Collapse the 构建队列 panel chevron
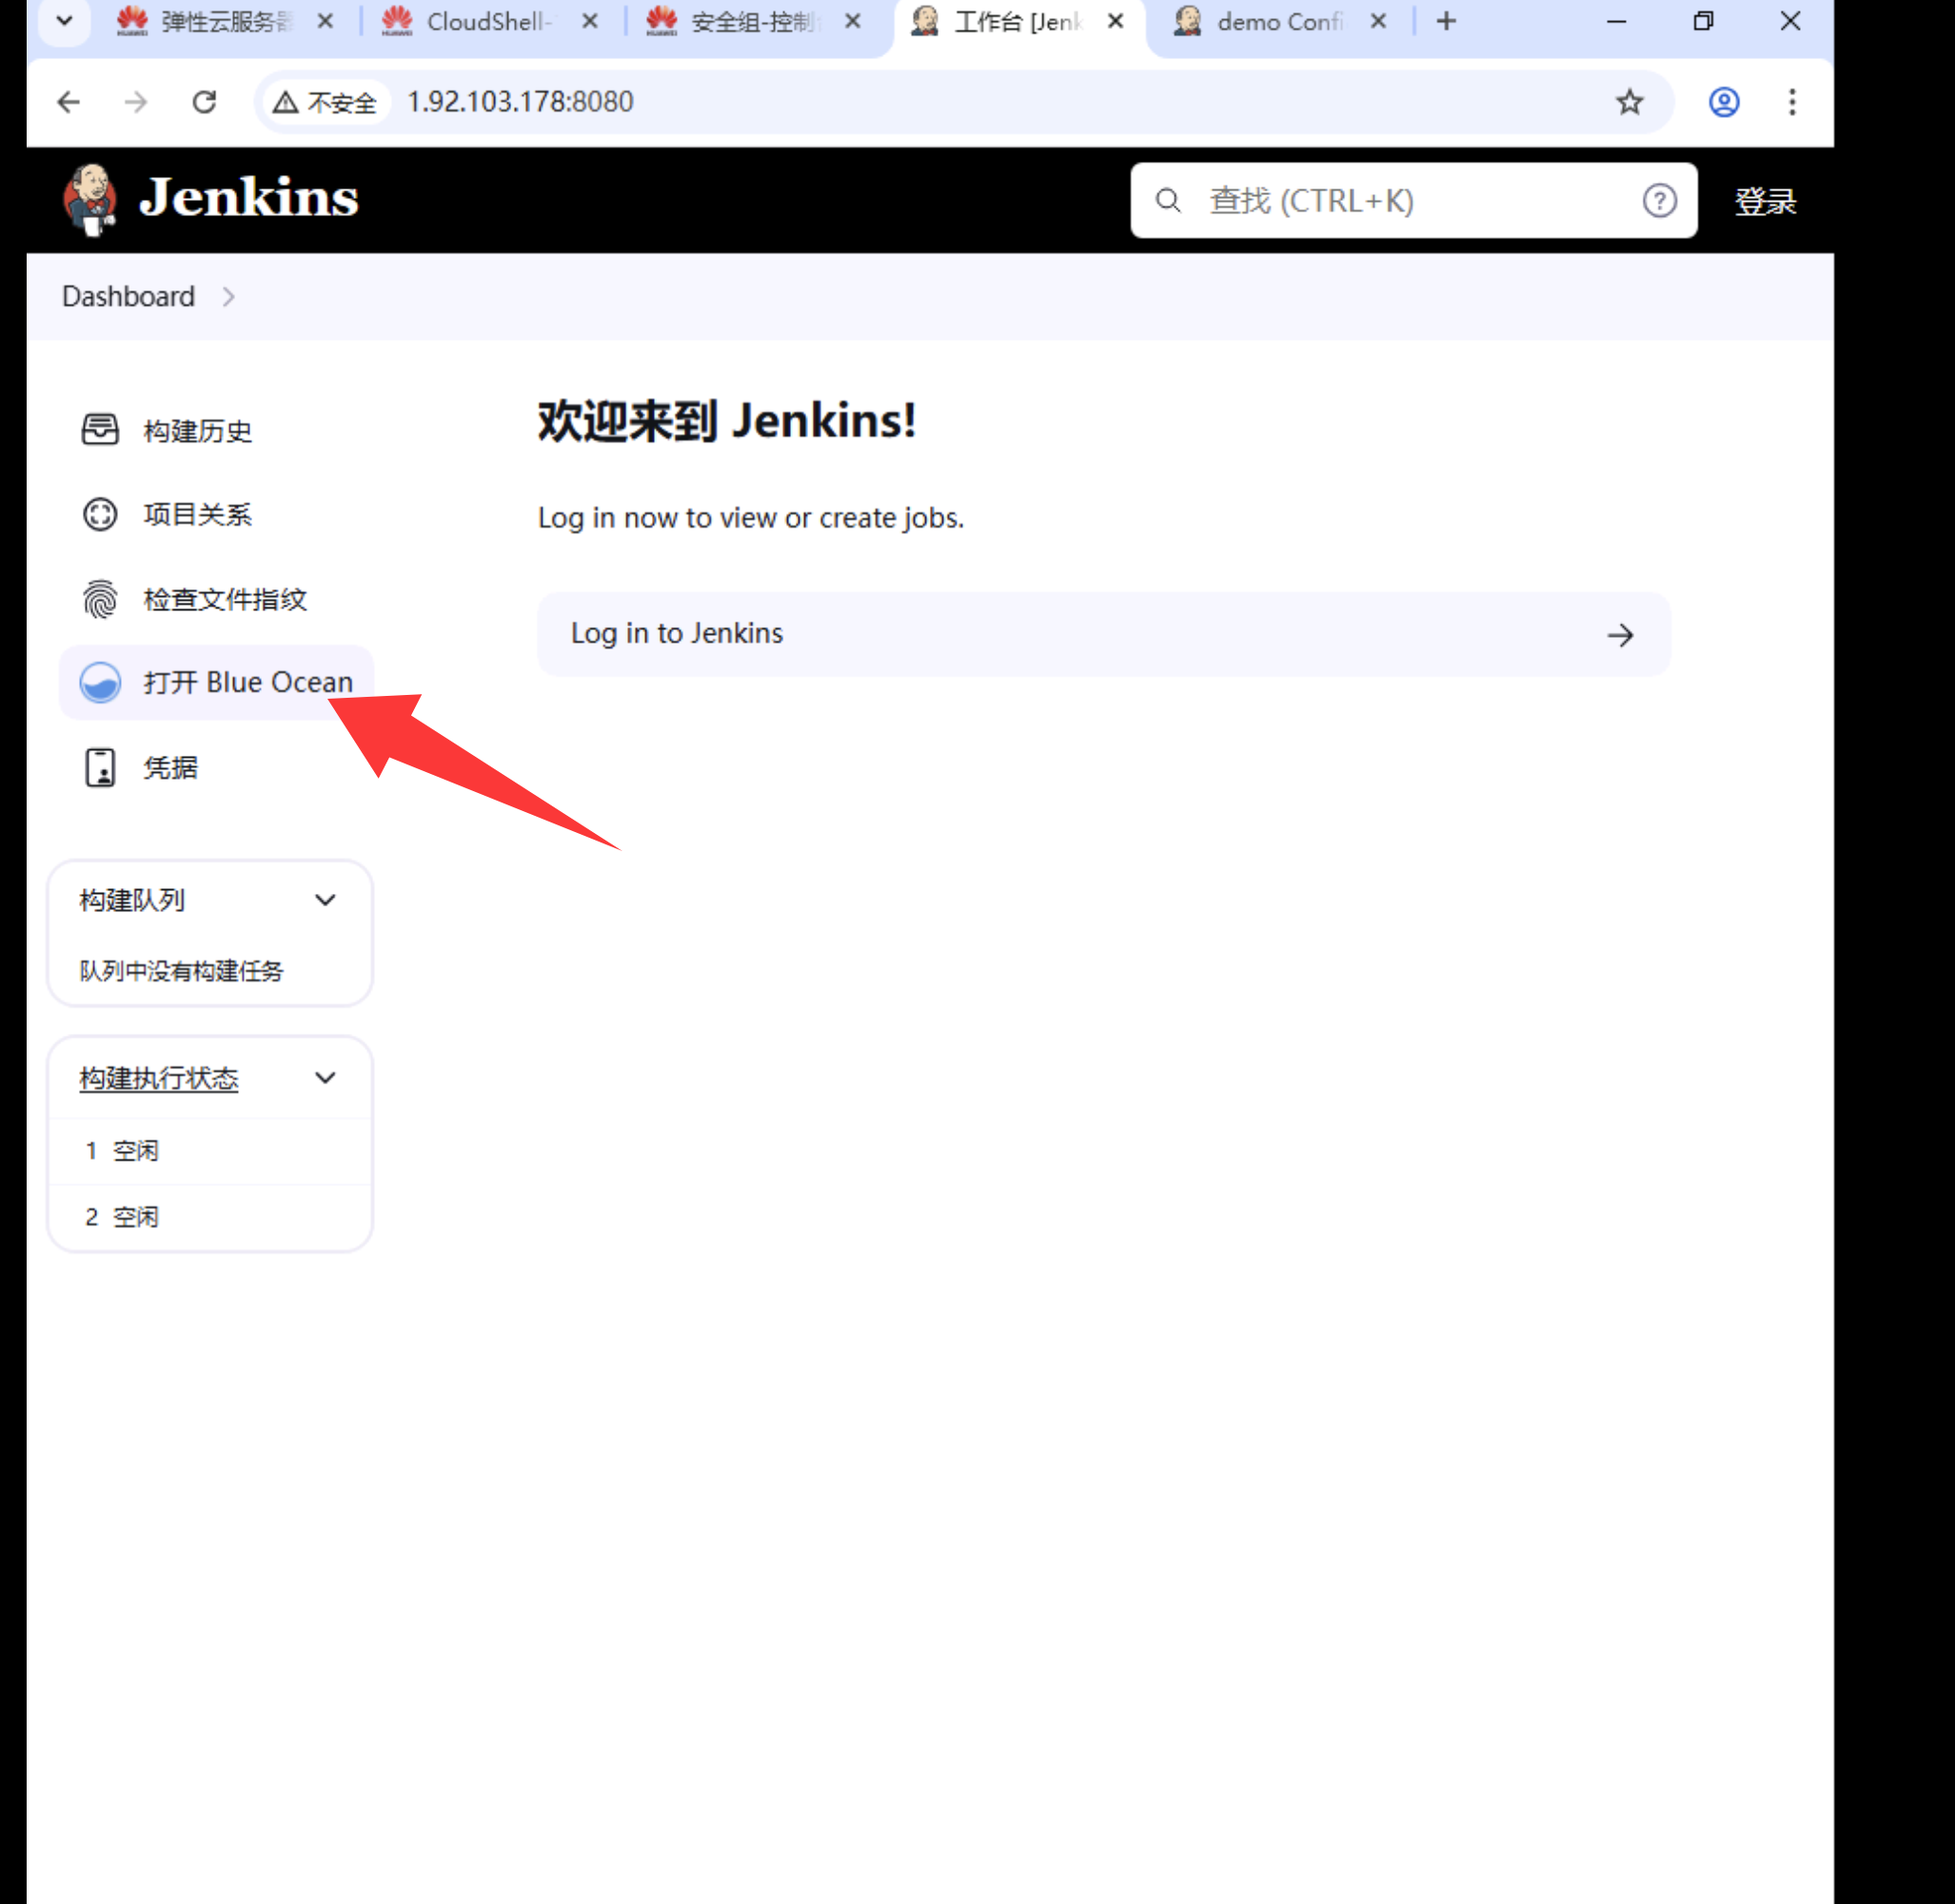 click(x=325, y=900)
